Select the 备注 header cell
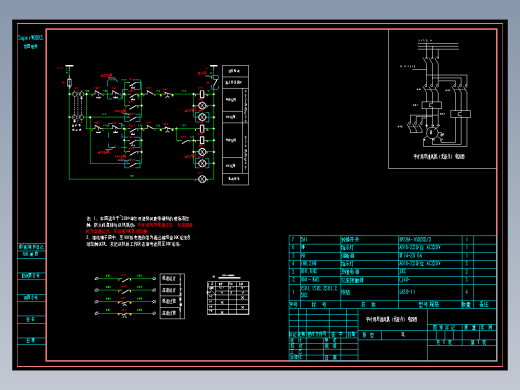Viewport: 520px width, 390px height. coord(484,304)
